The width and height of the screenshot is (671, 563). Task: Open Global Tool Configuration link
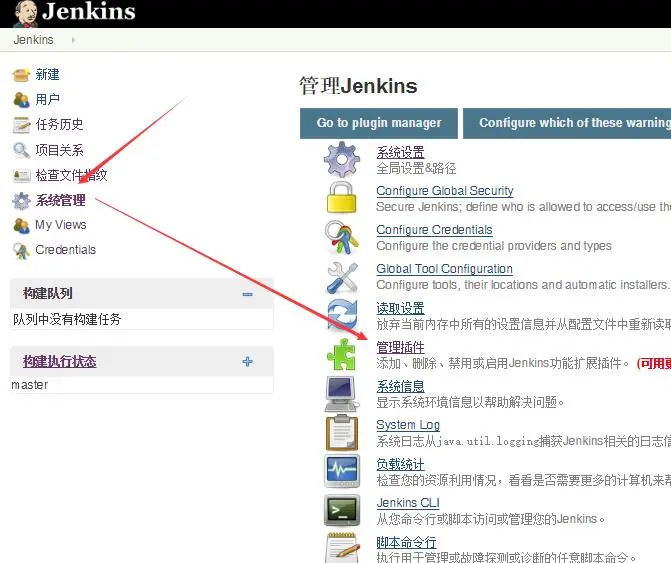pyautogui.click(x=444, y=269)
